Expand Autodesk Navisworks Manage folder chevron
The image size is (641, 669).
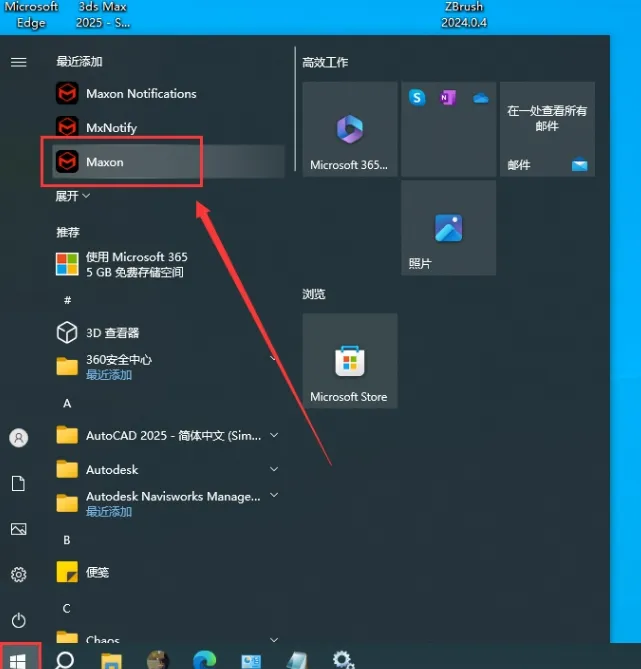pyautogui.click(x=274, y=495)
